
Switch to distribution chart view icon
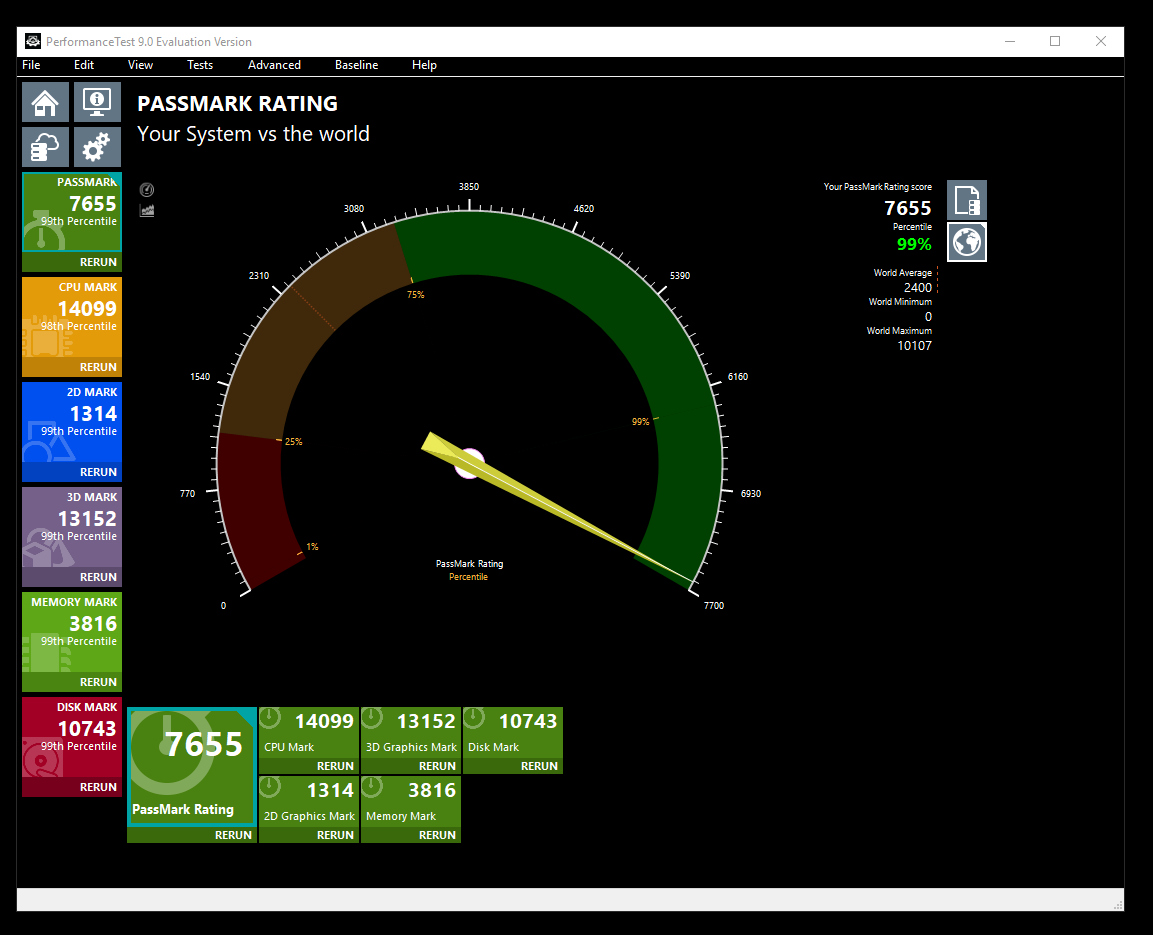click(147, 211)
